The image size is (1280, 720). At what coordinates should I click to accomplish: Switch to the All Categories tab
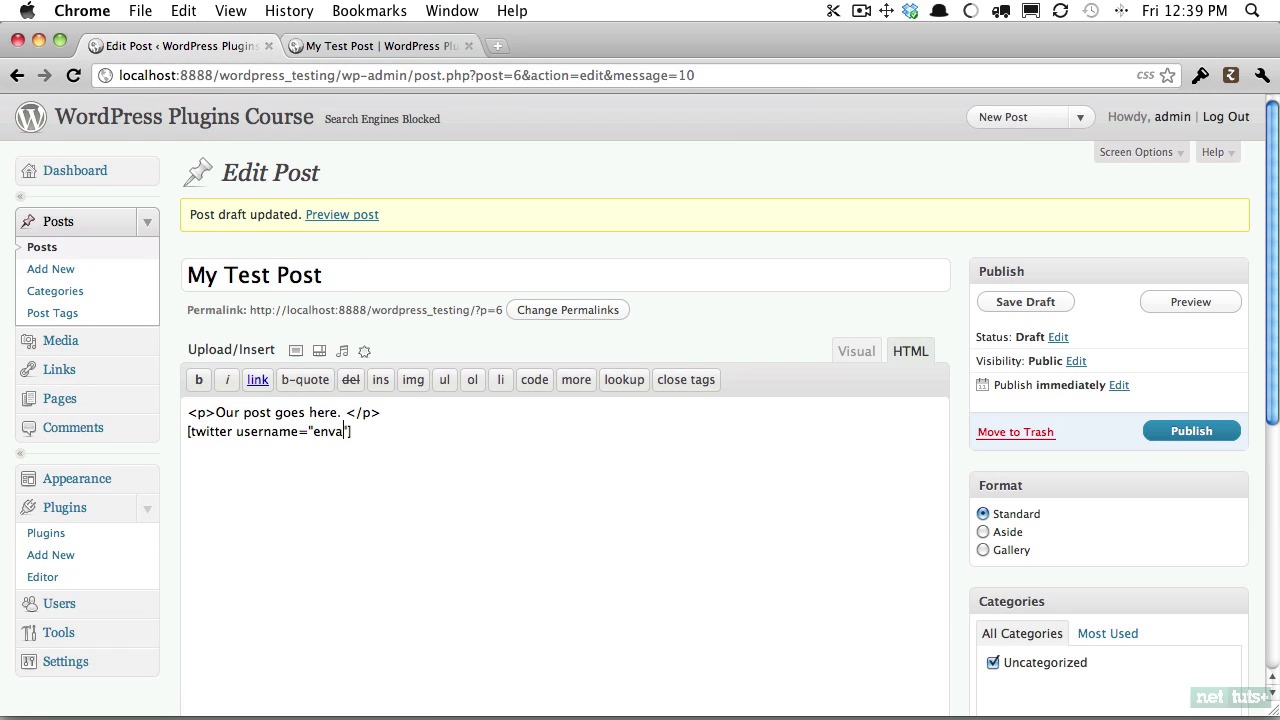point(1022,634)
